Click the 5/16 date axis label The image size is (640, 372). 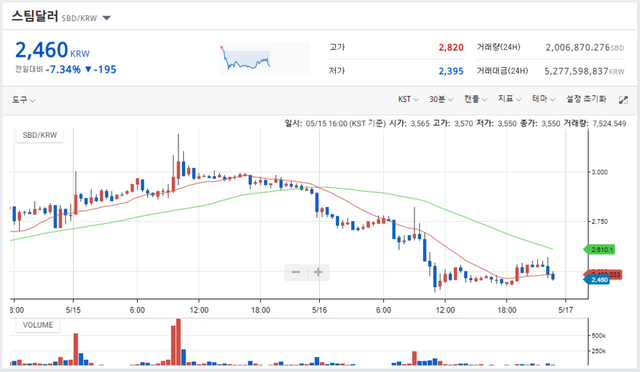[x=319, y=310]
